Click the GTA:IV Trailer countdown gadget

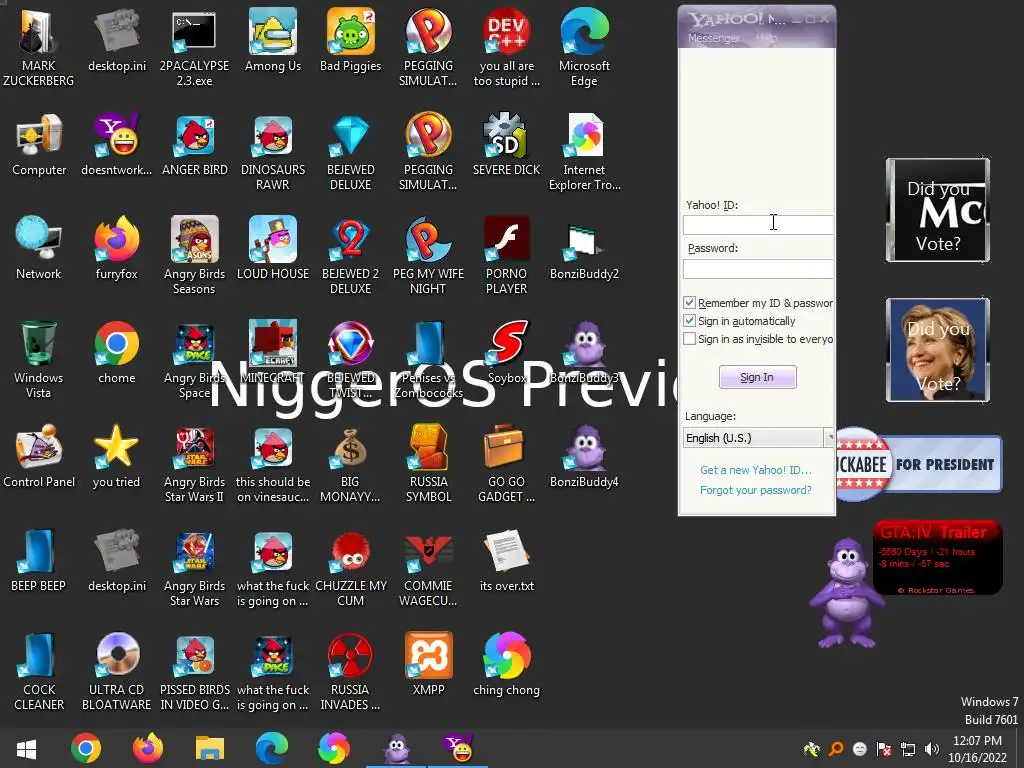point(937,558)
